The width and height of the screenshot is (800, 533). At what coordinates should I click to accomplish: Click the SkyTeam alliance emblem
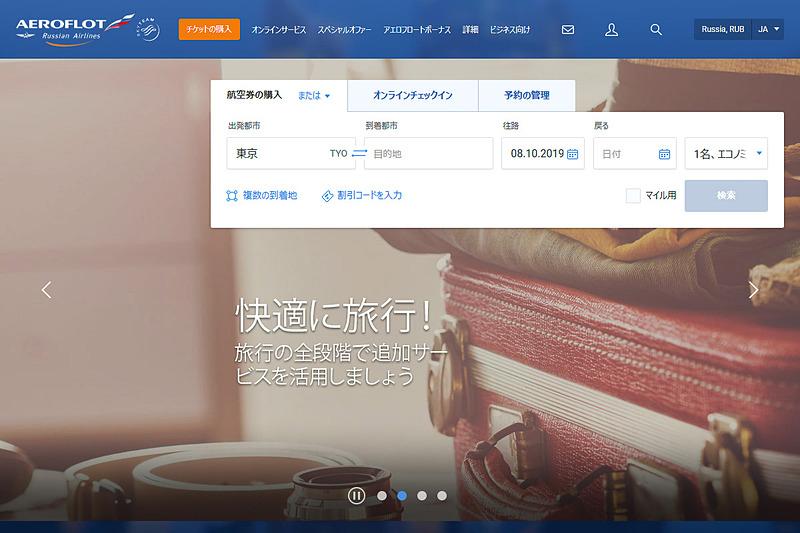point(148,30)
